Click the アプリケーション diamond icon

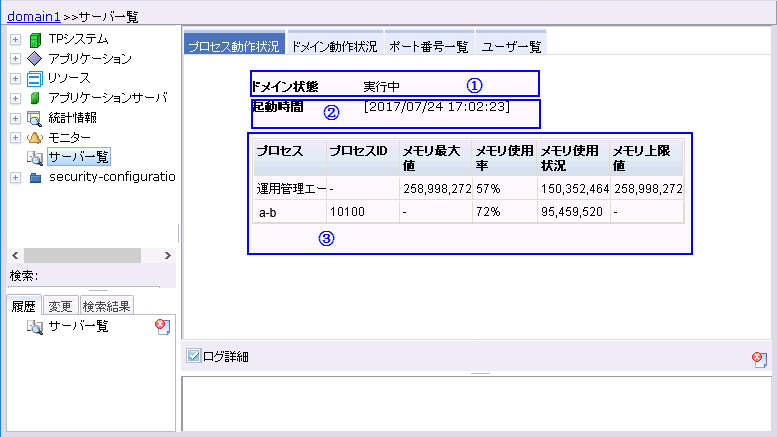pyautogui.click(x=35, y=59)
